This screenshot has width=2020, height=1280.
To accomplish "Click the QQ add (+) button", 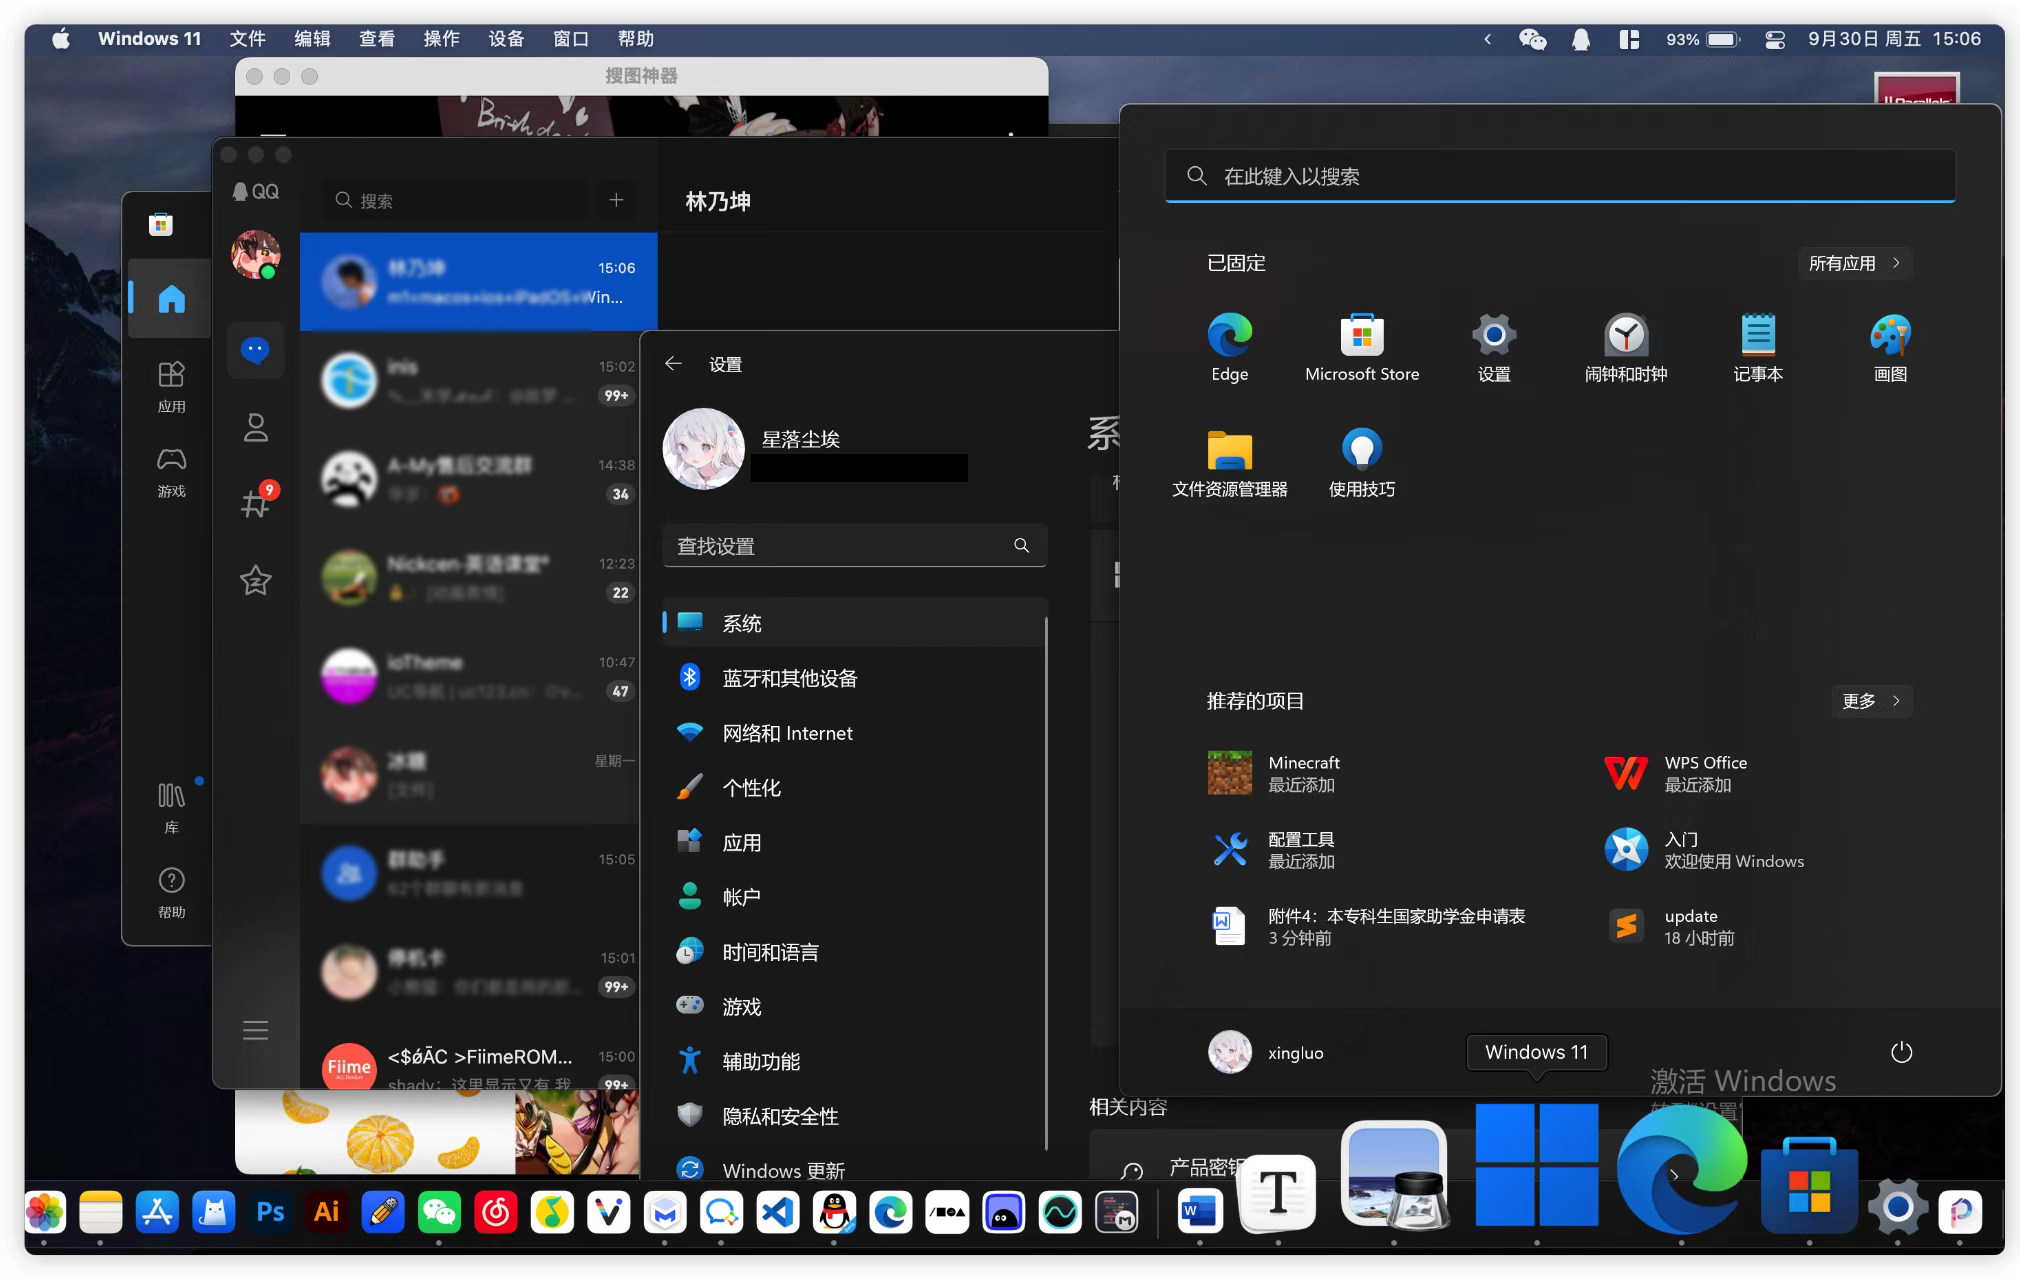I will coord(616,200).
